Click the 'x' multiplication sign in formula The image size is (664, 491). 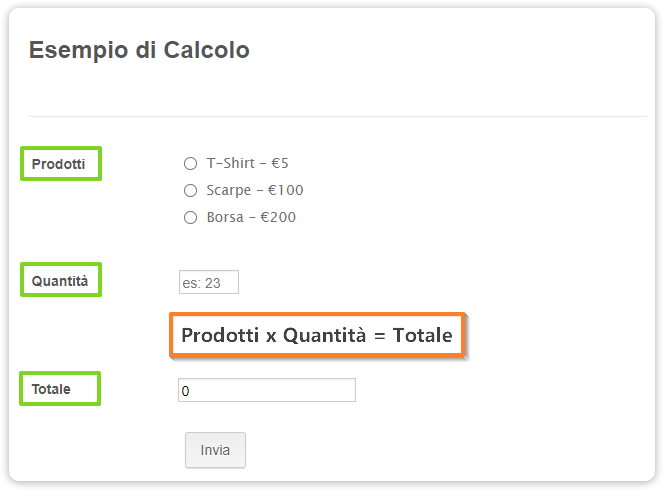(x=271, y=337)
